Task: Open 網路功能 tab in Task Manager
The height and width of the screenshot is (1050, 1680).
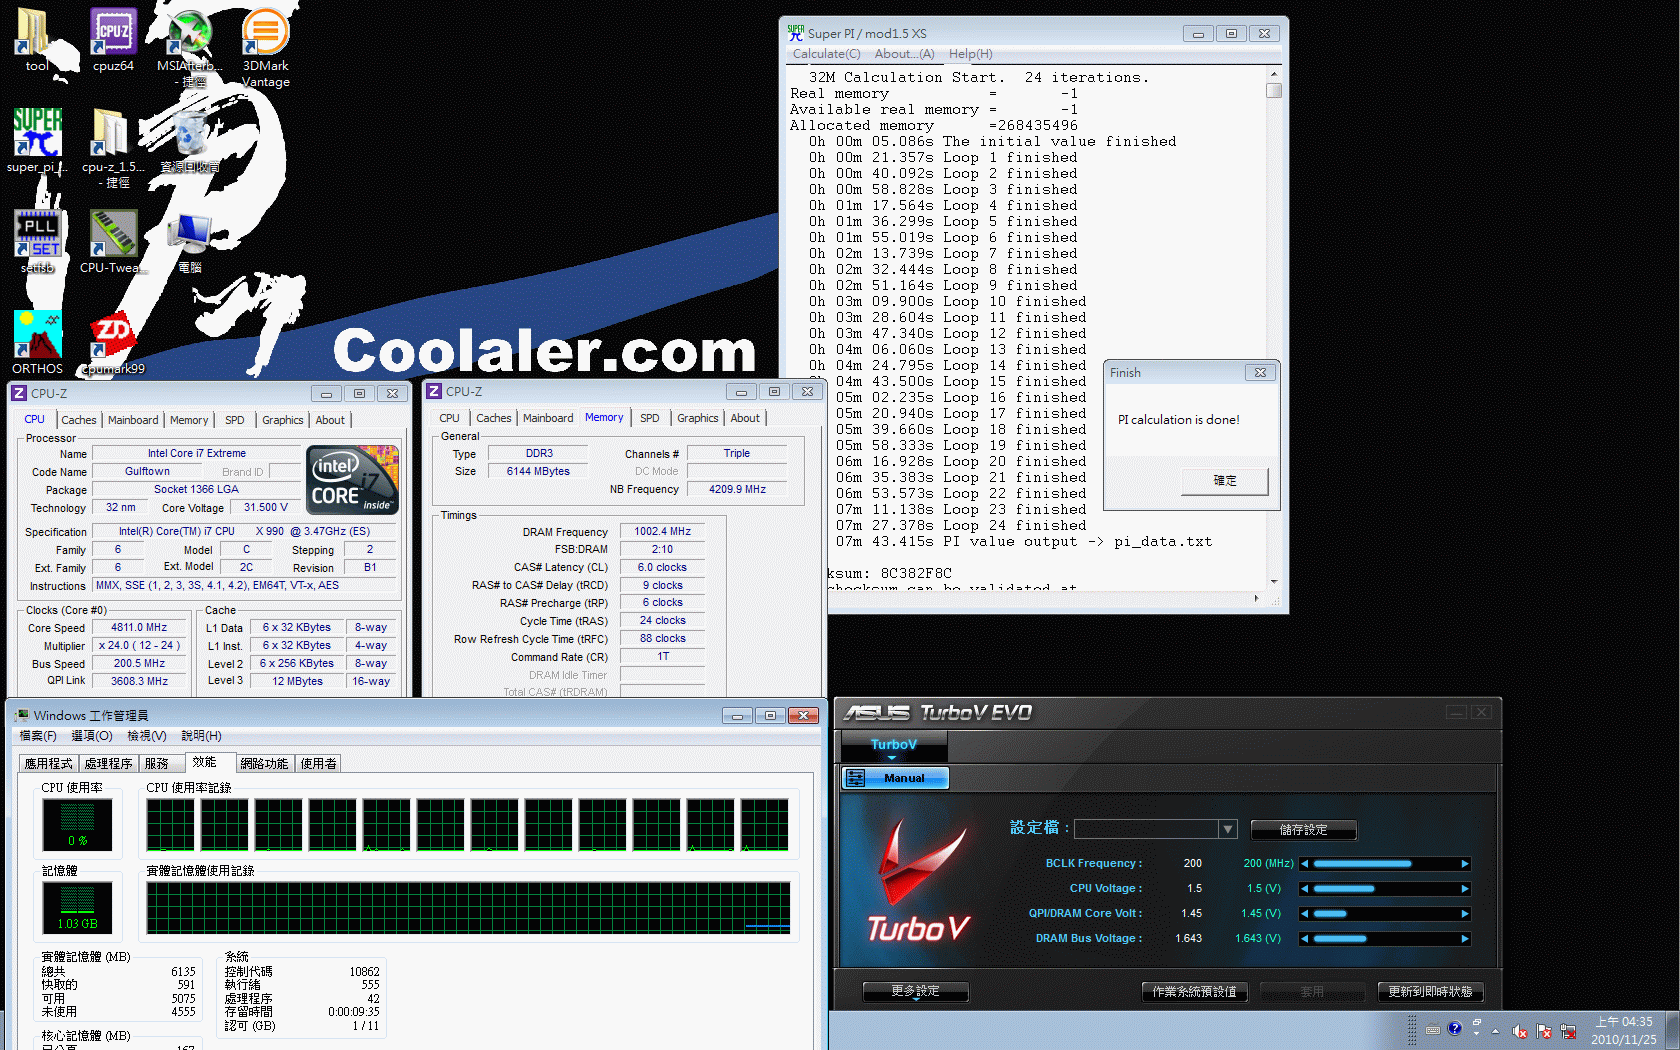Action: click(x=264, y=763)
